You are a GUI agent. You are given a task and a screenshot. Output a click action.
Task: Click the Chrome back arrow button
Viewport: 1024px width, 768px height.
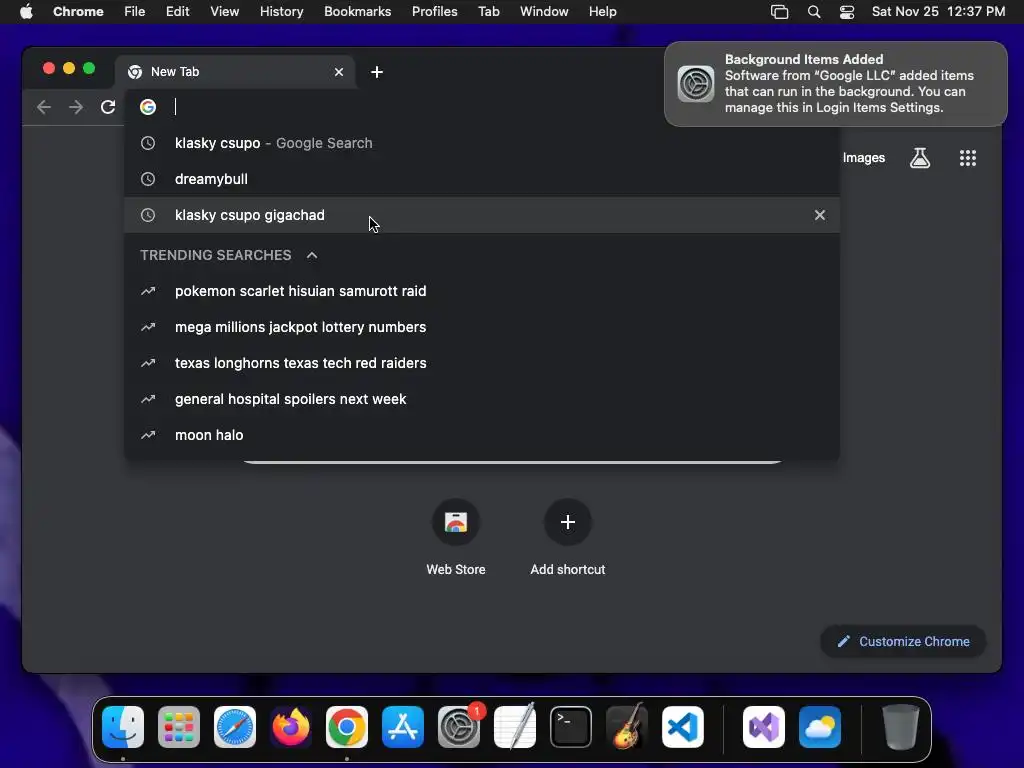44,107
